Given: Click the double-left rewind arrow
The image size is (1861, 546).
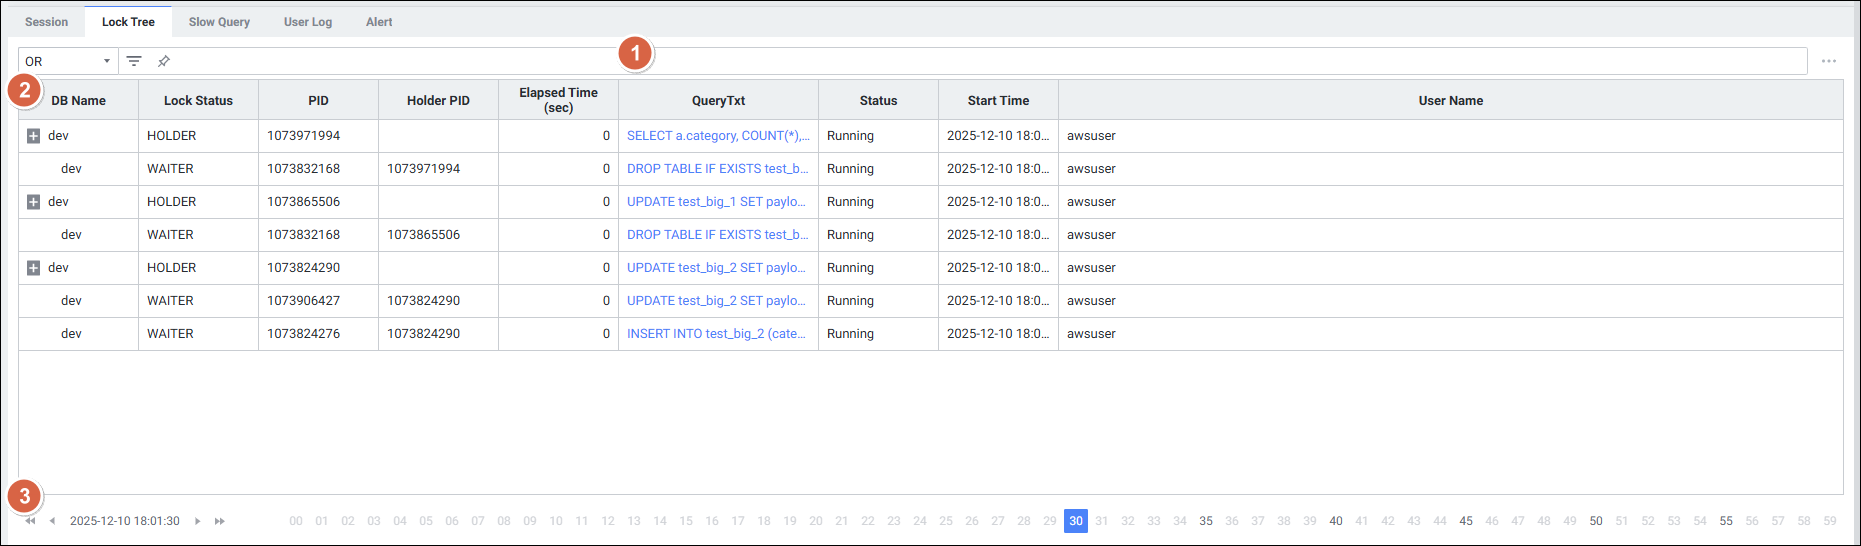Looking at the screenshot, I should [30, 521].
